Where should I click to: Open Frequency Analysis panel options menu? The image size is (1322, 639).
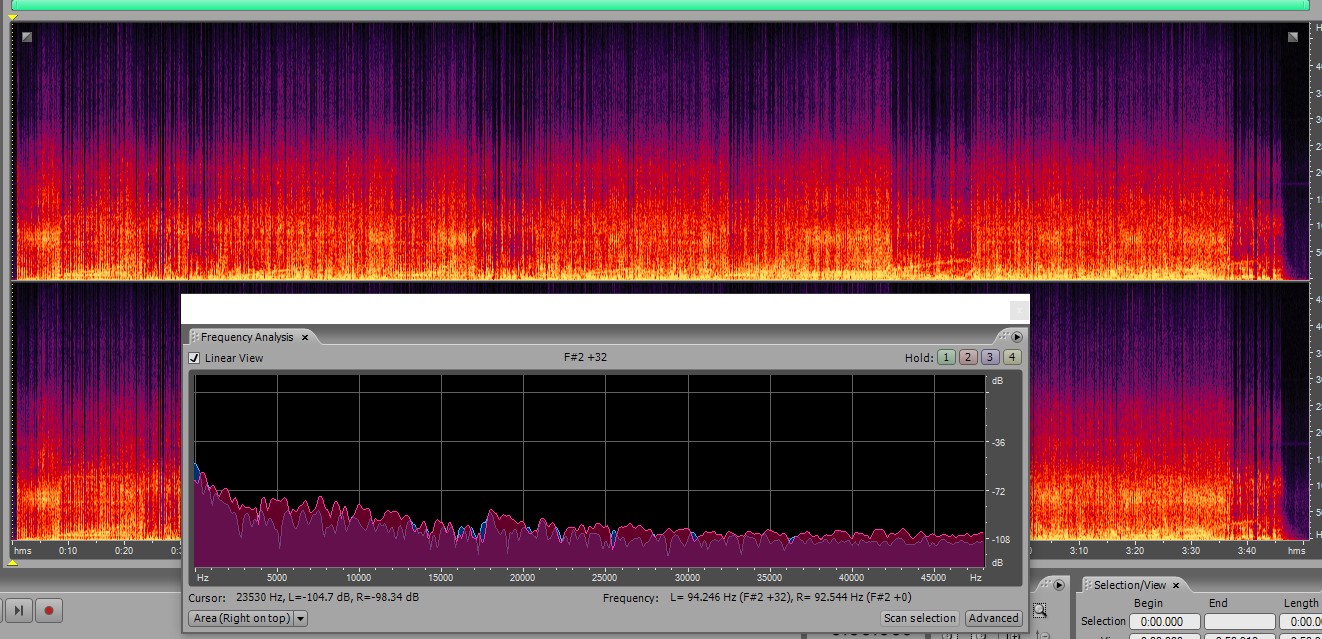1017,337
